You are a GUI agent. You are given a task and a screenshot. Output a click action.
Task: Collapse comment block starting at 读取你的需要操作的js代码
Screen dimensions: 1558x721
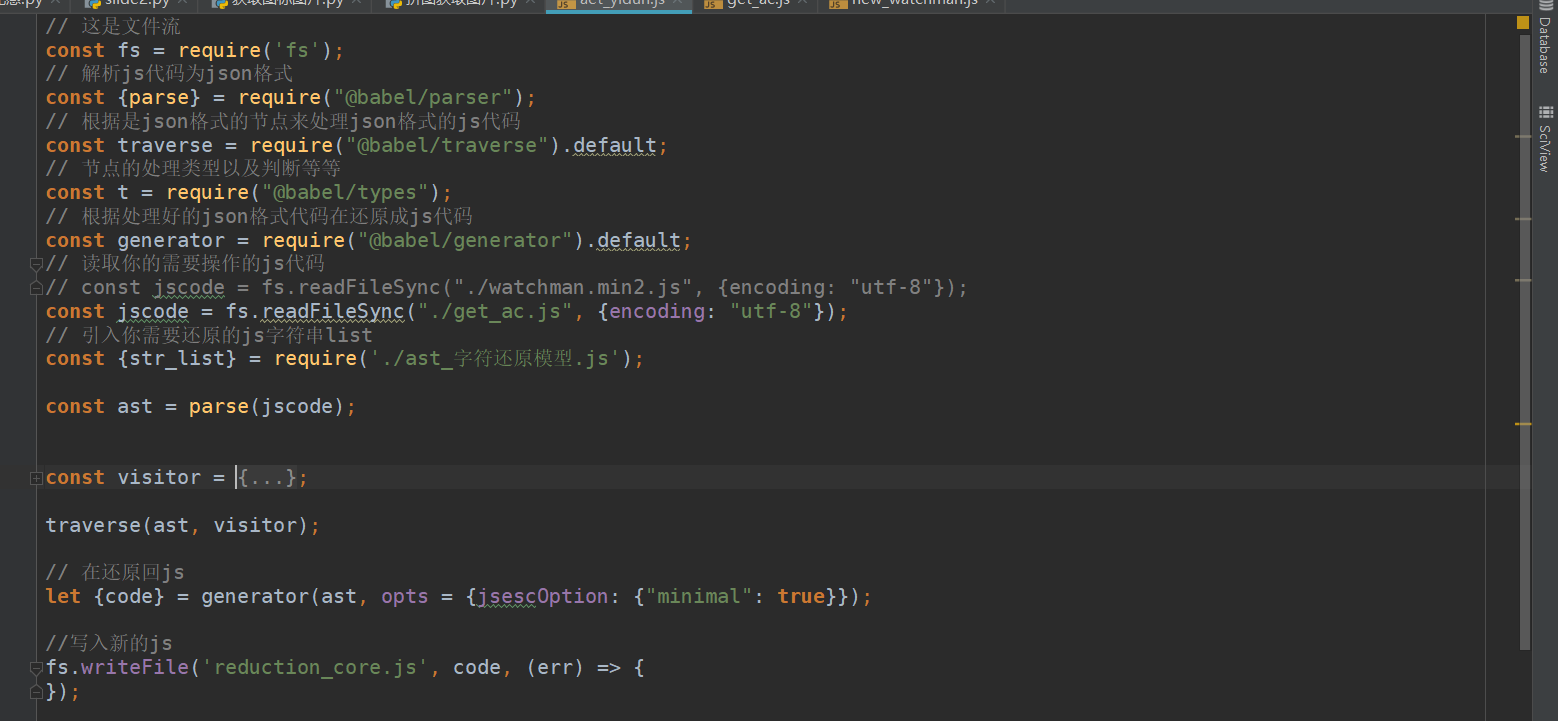point(36,264)
